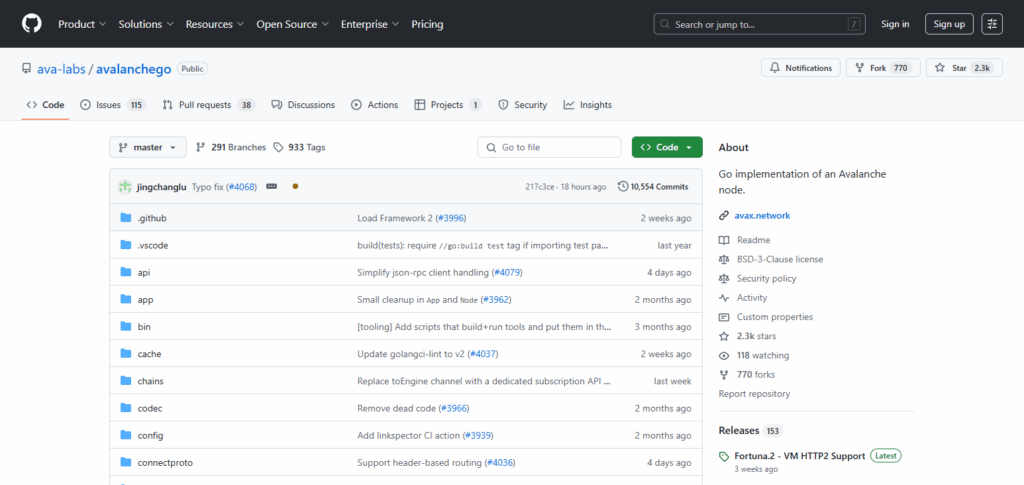Click the Fork icon button
The width and height of the screenshot is (1024, 485).
pyautogui.click(x=859, y=68)
